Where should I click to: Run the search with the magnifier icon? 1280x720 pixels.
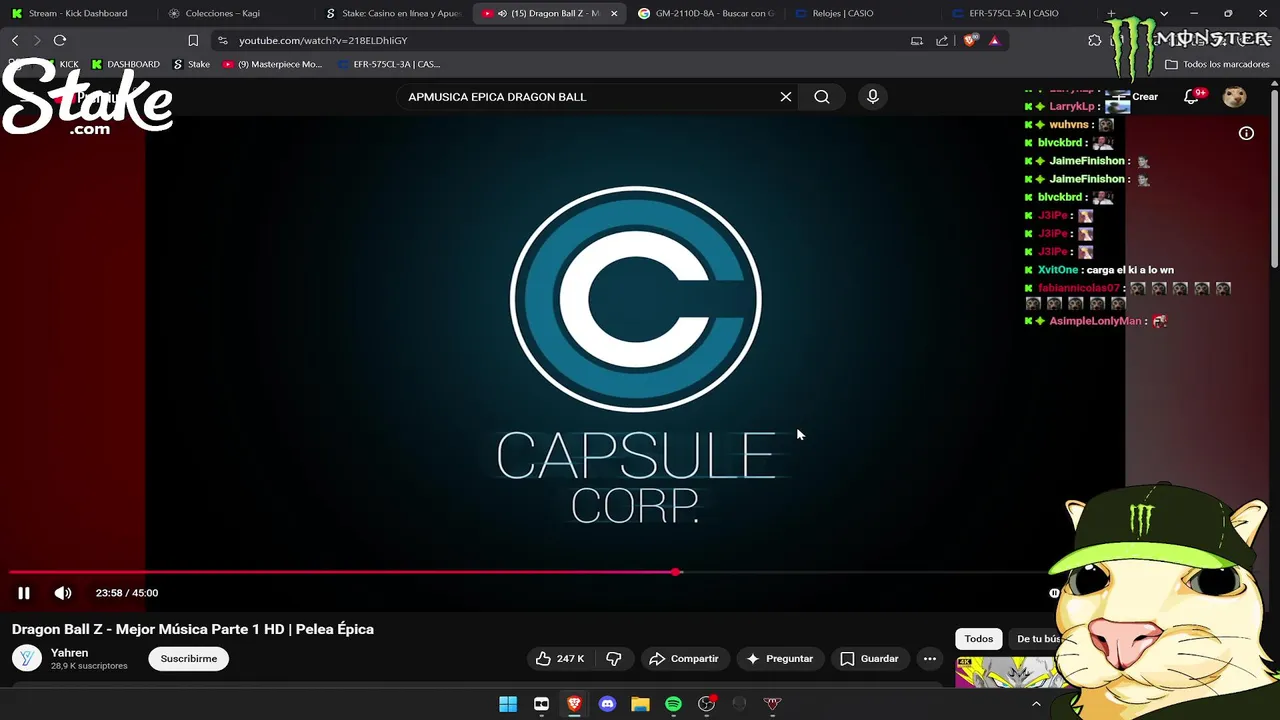[822, 97]
